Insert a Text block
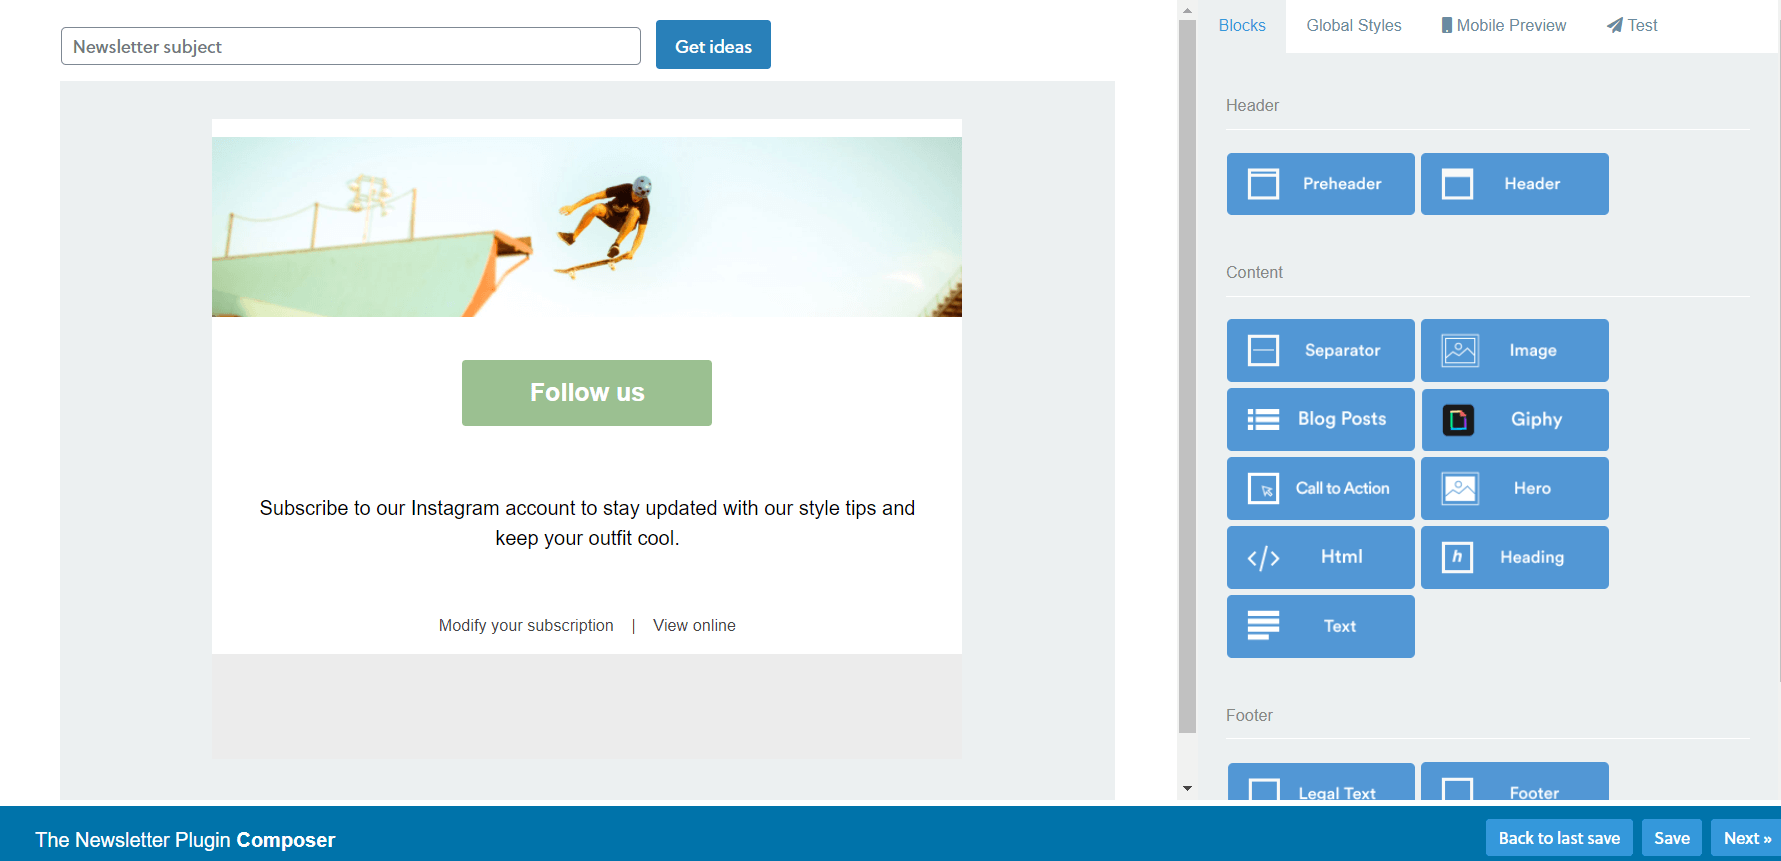 point(1320,626)
